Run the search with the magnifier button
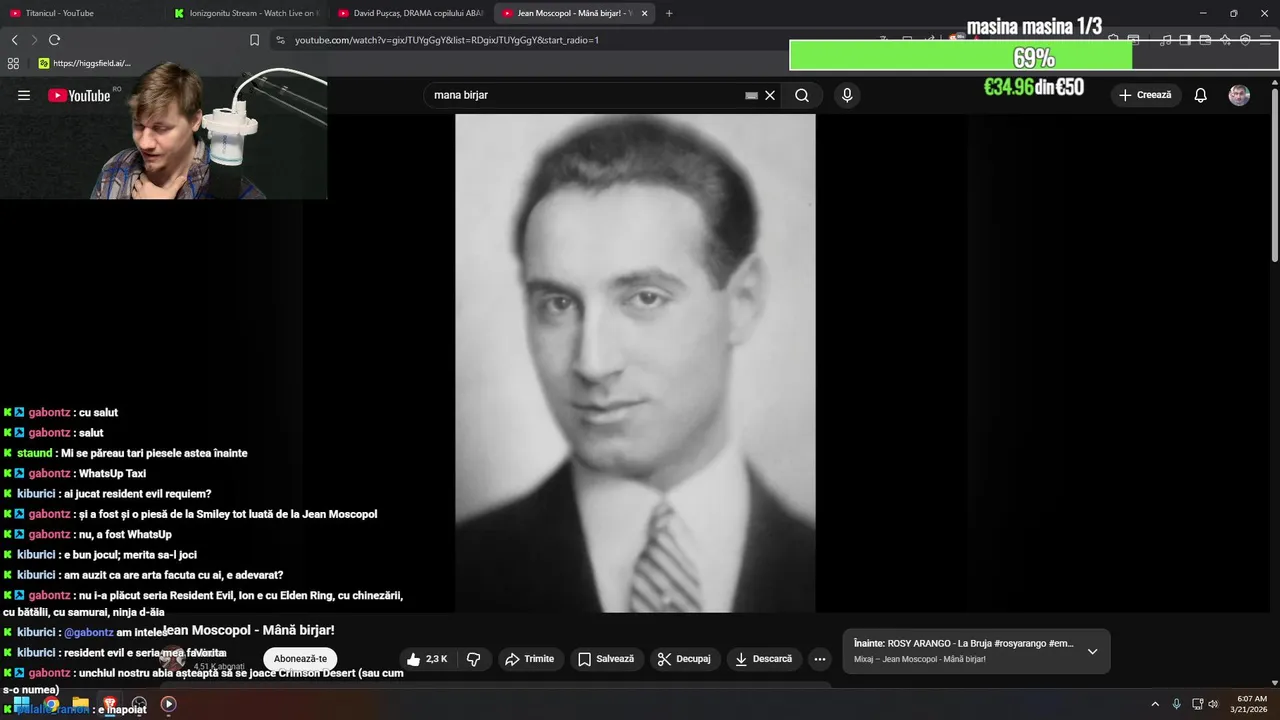The height and width of the screenshot is (720, 1280). (x=802, y=95)
